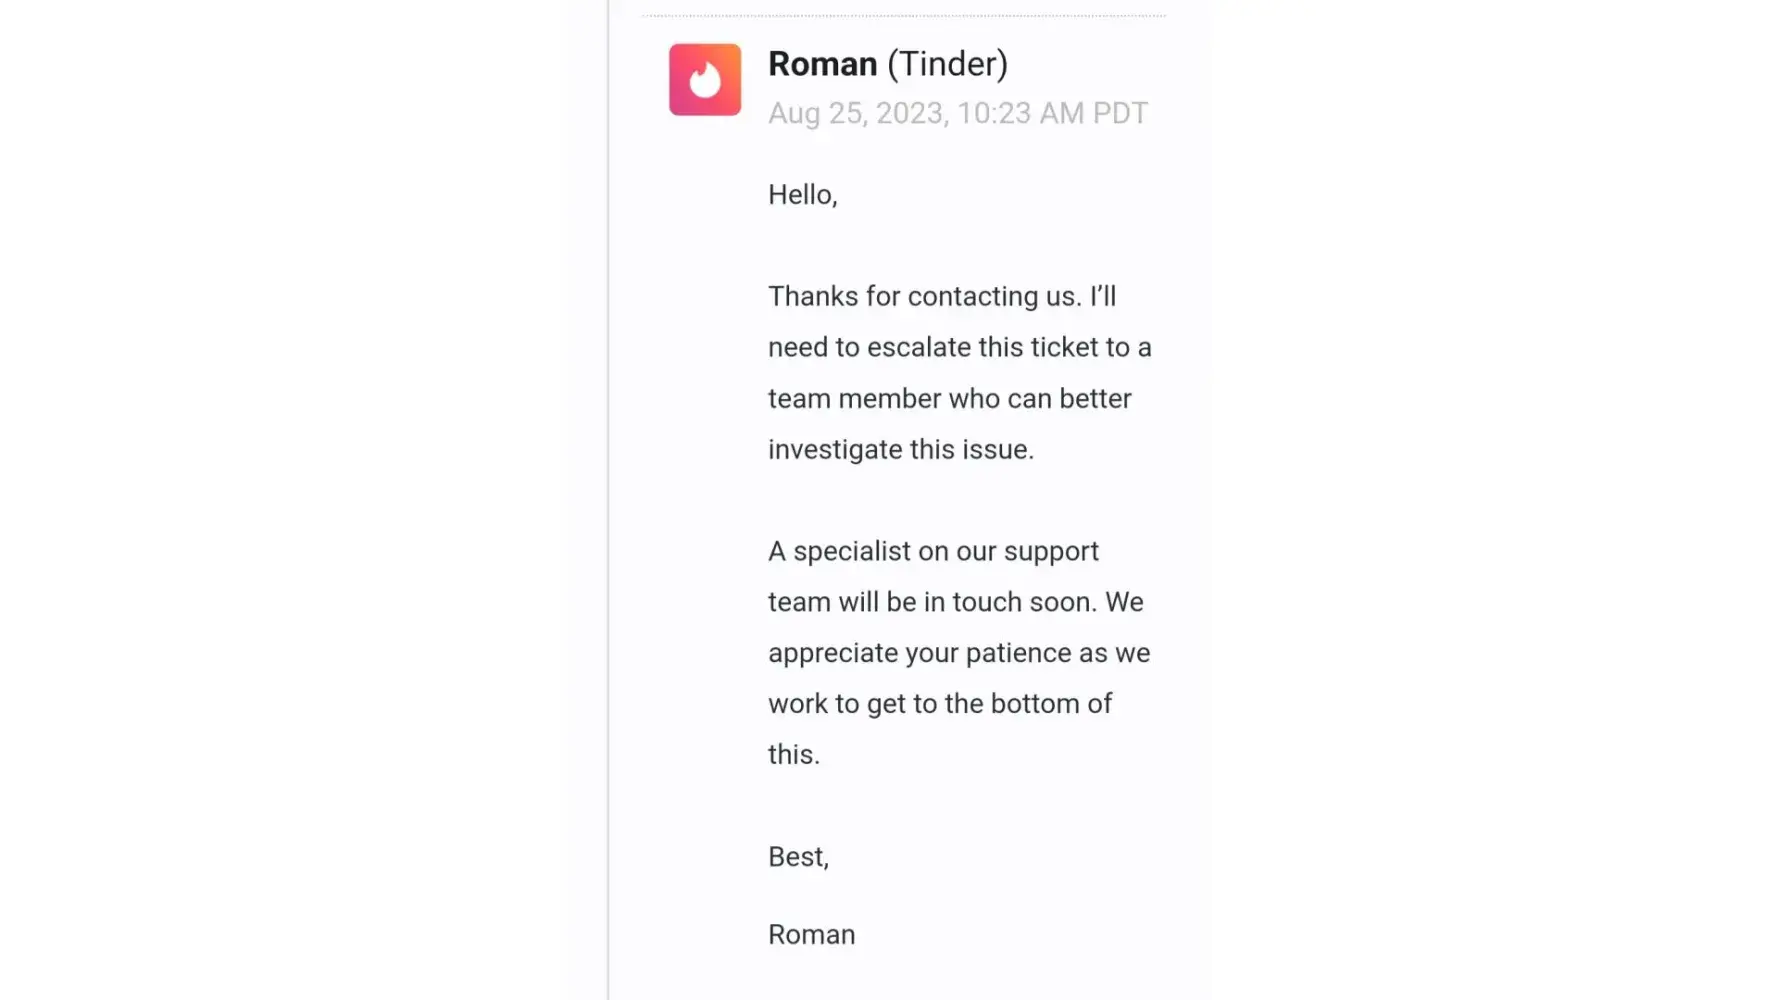Click the "Hello," greeting line
The image size is (1778, 1000).
pos(802,195)
